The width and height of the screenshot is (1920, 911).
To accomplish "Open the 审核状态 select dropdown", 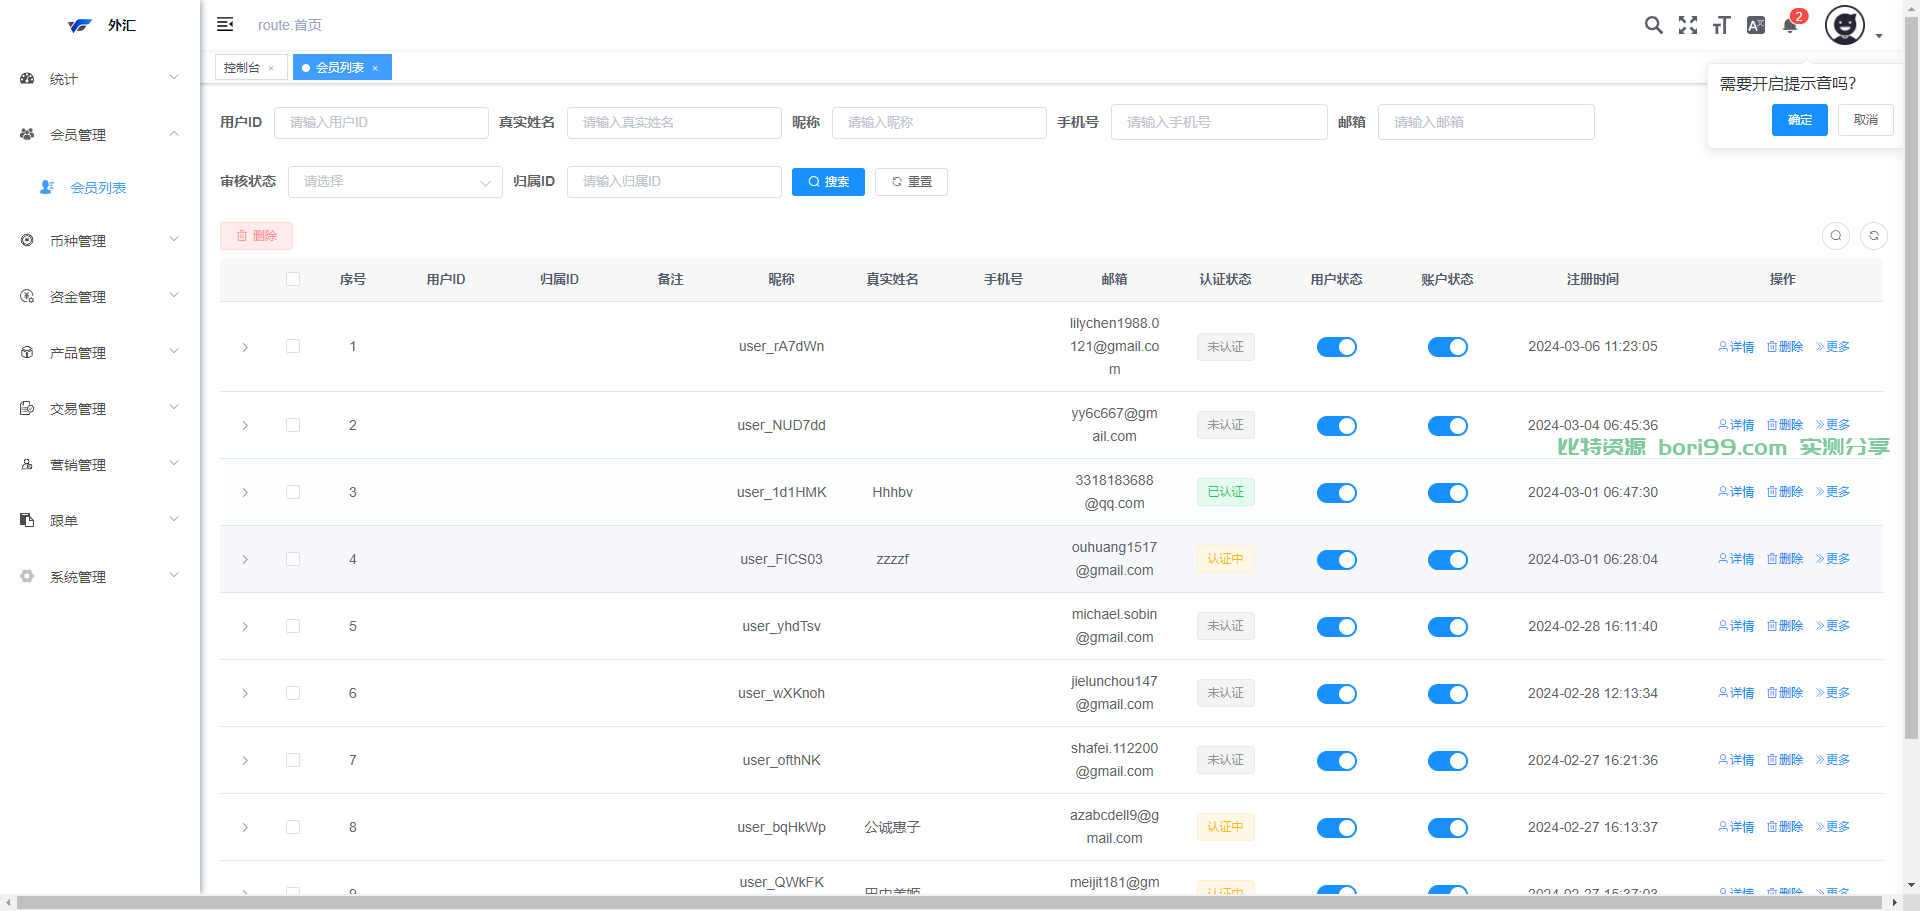I will (395, 182).
